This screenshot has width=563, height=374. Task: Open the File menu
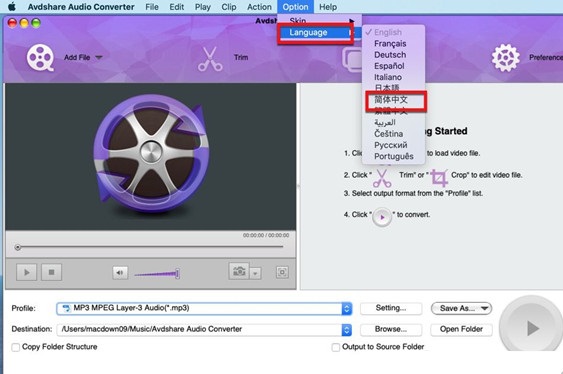(x=152, y=7)
